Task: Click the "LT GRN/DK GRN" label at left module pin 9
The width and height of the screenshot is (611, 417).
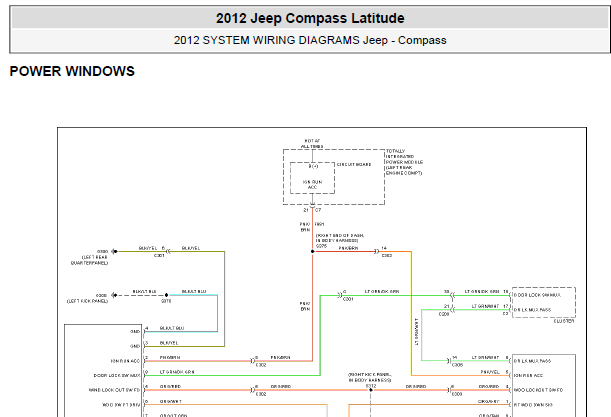Action: coord(177,372)
